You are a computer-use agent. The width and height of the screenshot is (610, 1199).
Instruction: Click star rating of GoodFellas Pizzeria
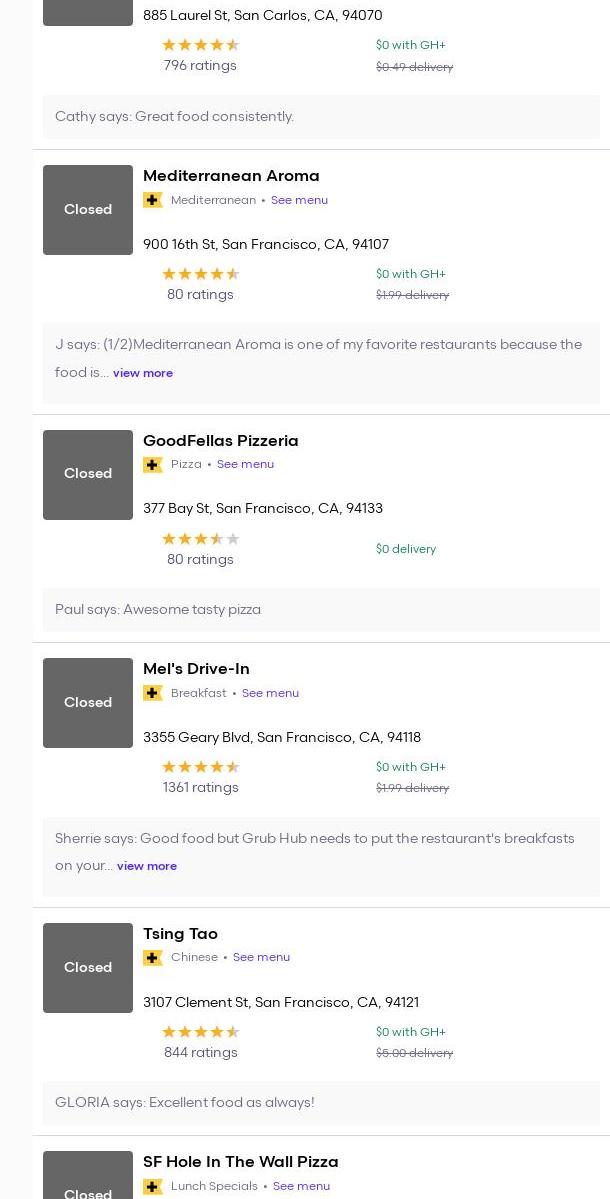[200, 539]
